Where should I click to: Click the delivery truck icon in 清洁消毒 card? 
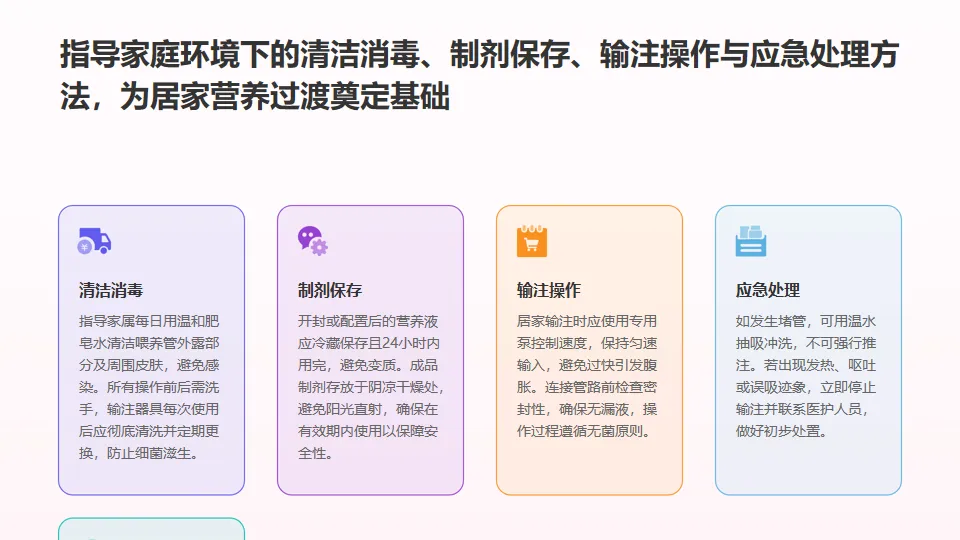click(94, 241)
